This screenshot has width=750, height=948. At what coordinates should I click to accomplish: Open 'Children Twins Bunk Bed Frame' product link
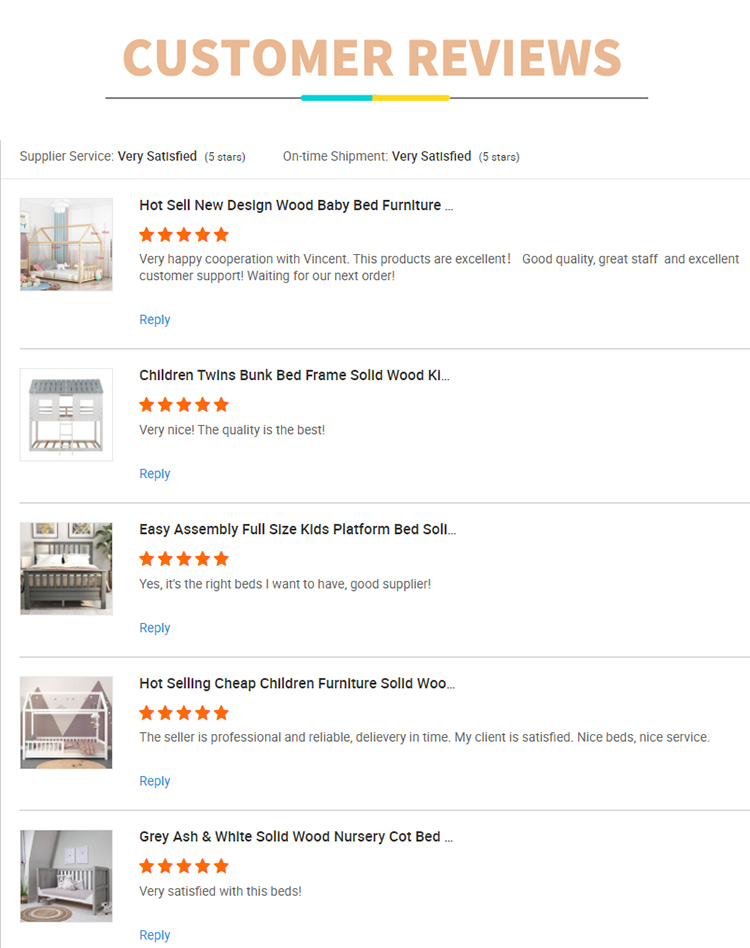294,375
